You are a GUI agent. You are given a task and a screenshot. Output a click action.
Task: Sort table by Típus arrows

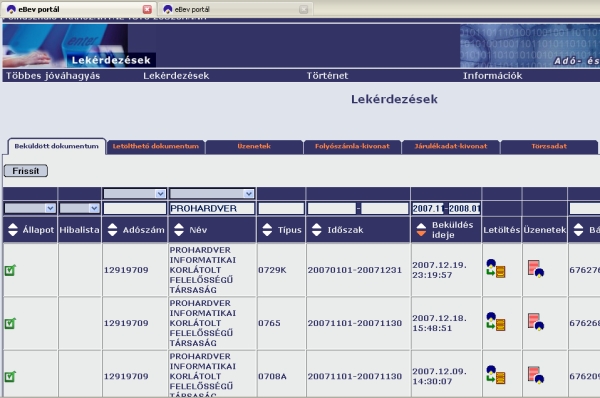point(267,230)
